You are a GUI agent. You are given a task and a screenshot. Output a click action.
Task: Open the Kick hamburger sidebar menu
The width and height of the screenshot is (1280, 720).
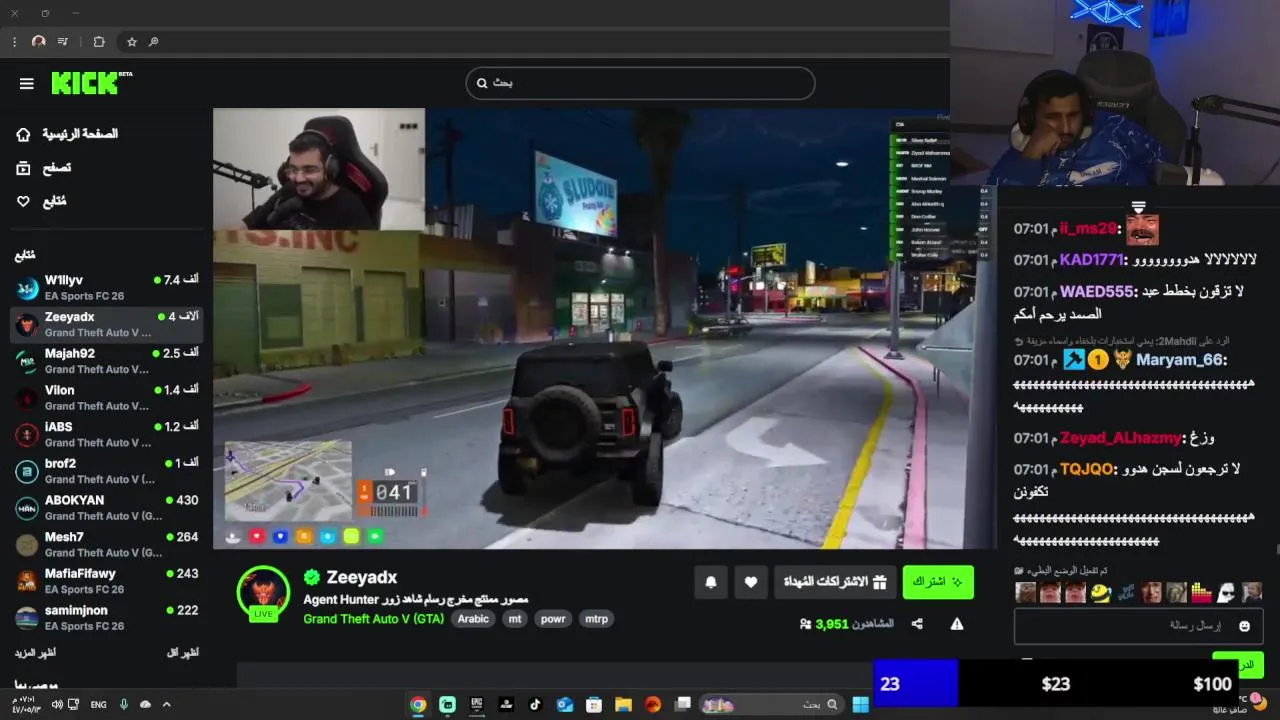pos(27,84)
